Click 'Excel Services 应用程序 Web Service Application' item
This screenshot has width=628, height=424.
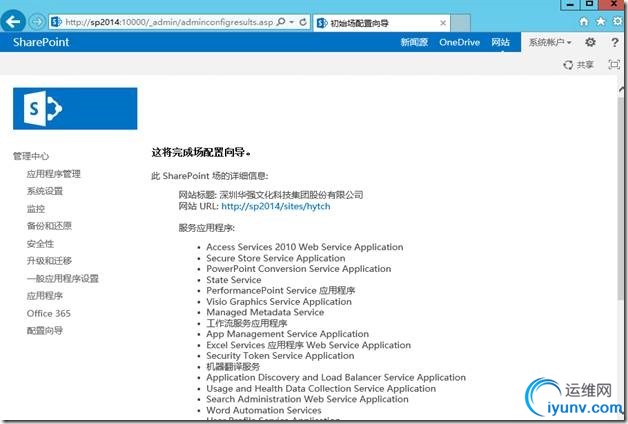[308, 345]
